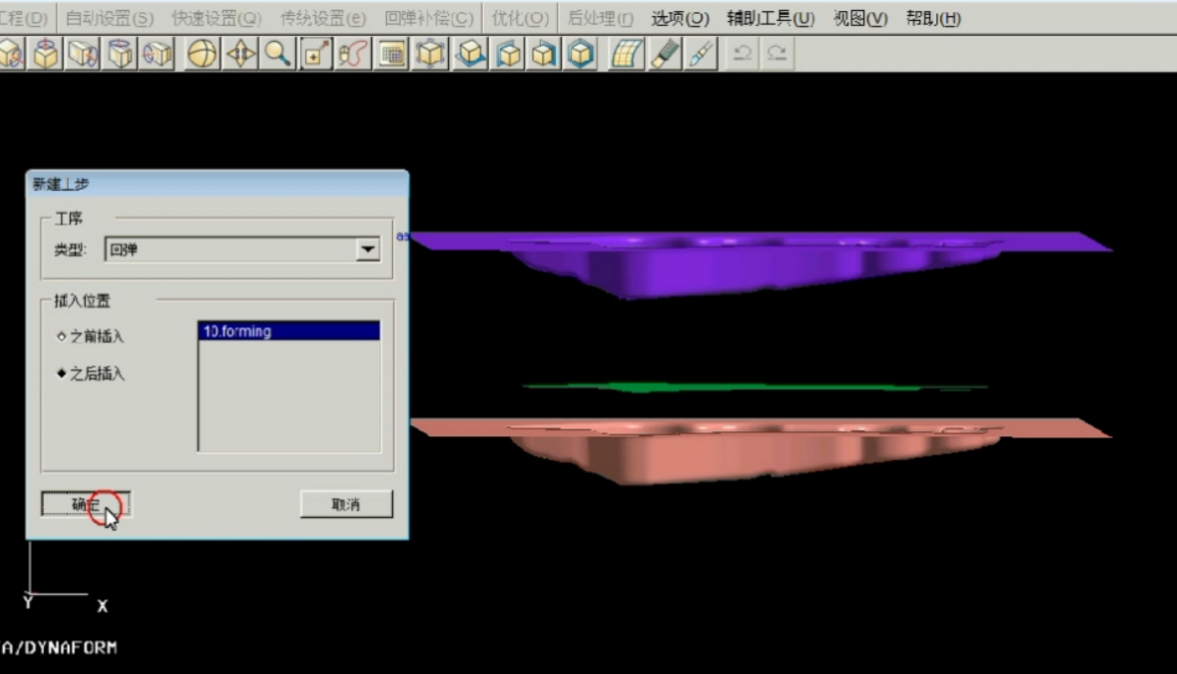Select the 之后插入 radio button
Viewport: 1177px width, 674px height.
click(x=62, y=374)
